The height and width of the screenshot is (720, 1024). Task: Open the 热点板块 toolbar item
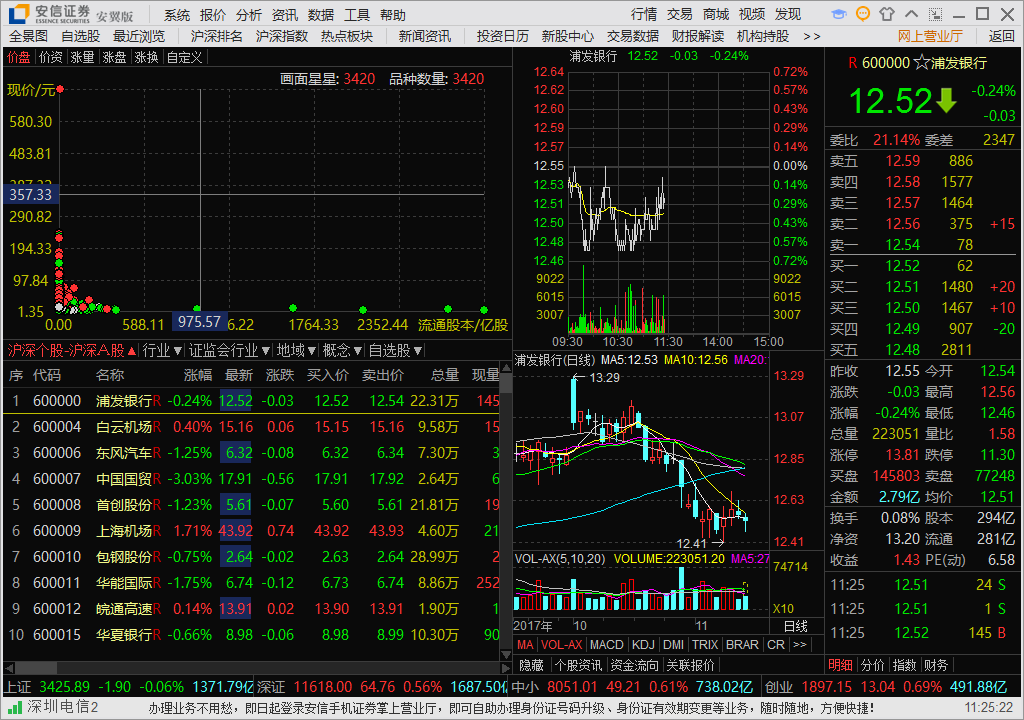[x=347, y=37]
